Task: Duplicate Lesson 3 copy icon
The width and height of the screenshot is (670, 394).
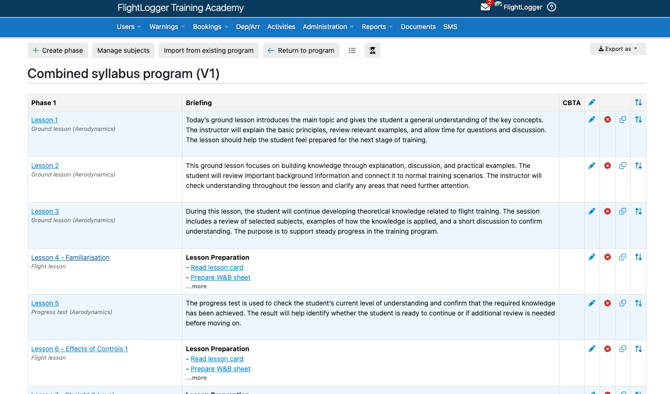Action: 623,211
